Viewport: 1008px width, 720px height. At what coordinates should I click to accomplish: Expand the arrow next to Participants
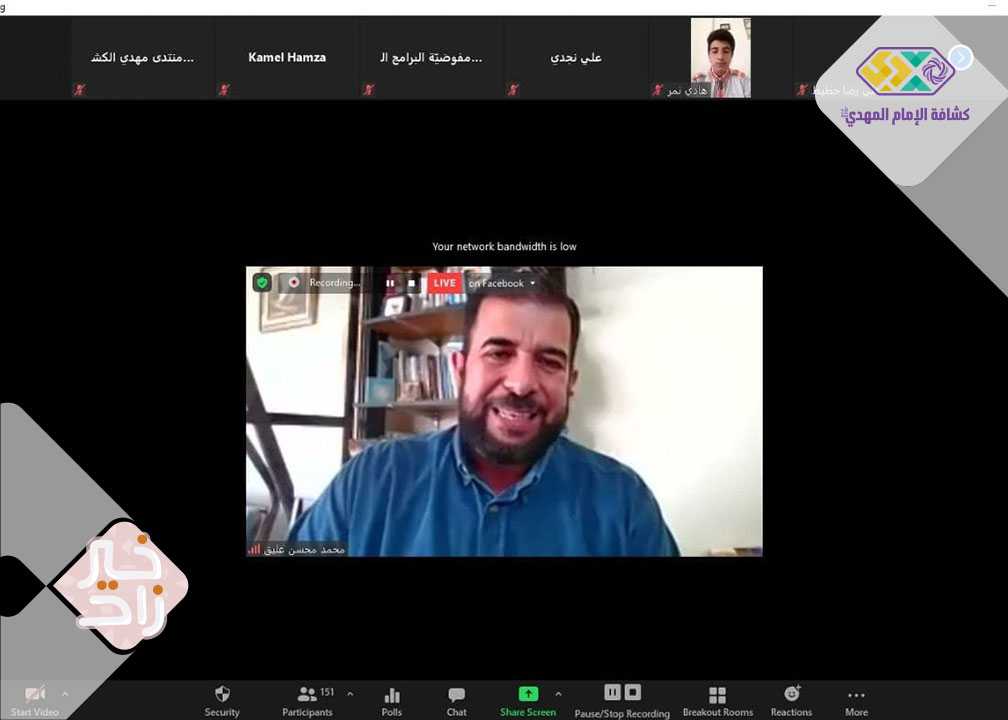(350, 693)
